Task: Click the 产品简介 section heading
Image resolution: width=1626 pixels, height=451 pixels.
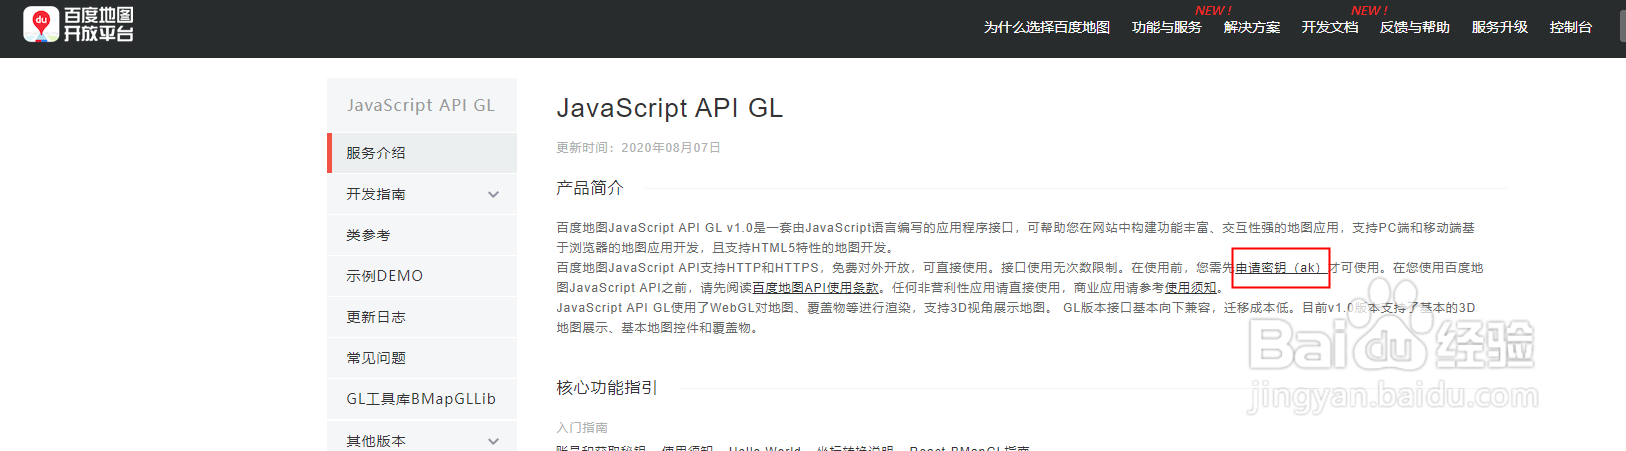Action: click(590, 188)
